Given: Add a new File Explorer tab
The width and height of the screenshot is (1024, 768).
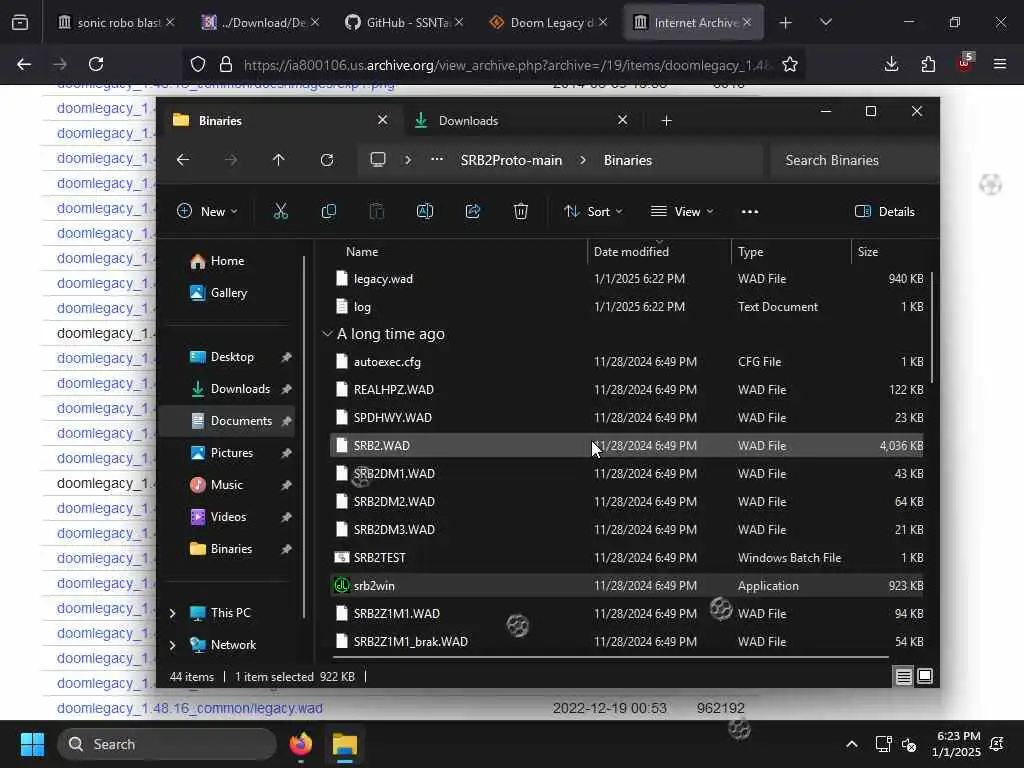Looking at the screenshot, I should [666, 121].
